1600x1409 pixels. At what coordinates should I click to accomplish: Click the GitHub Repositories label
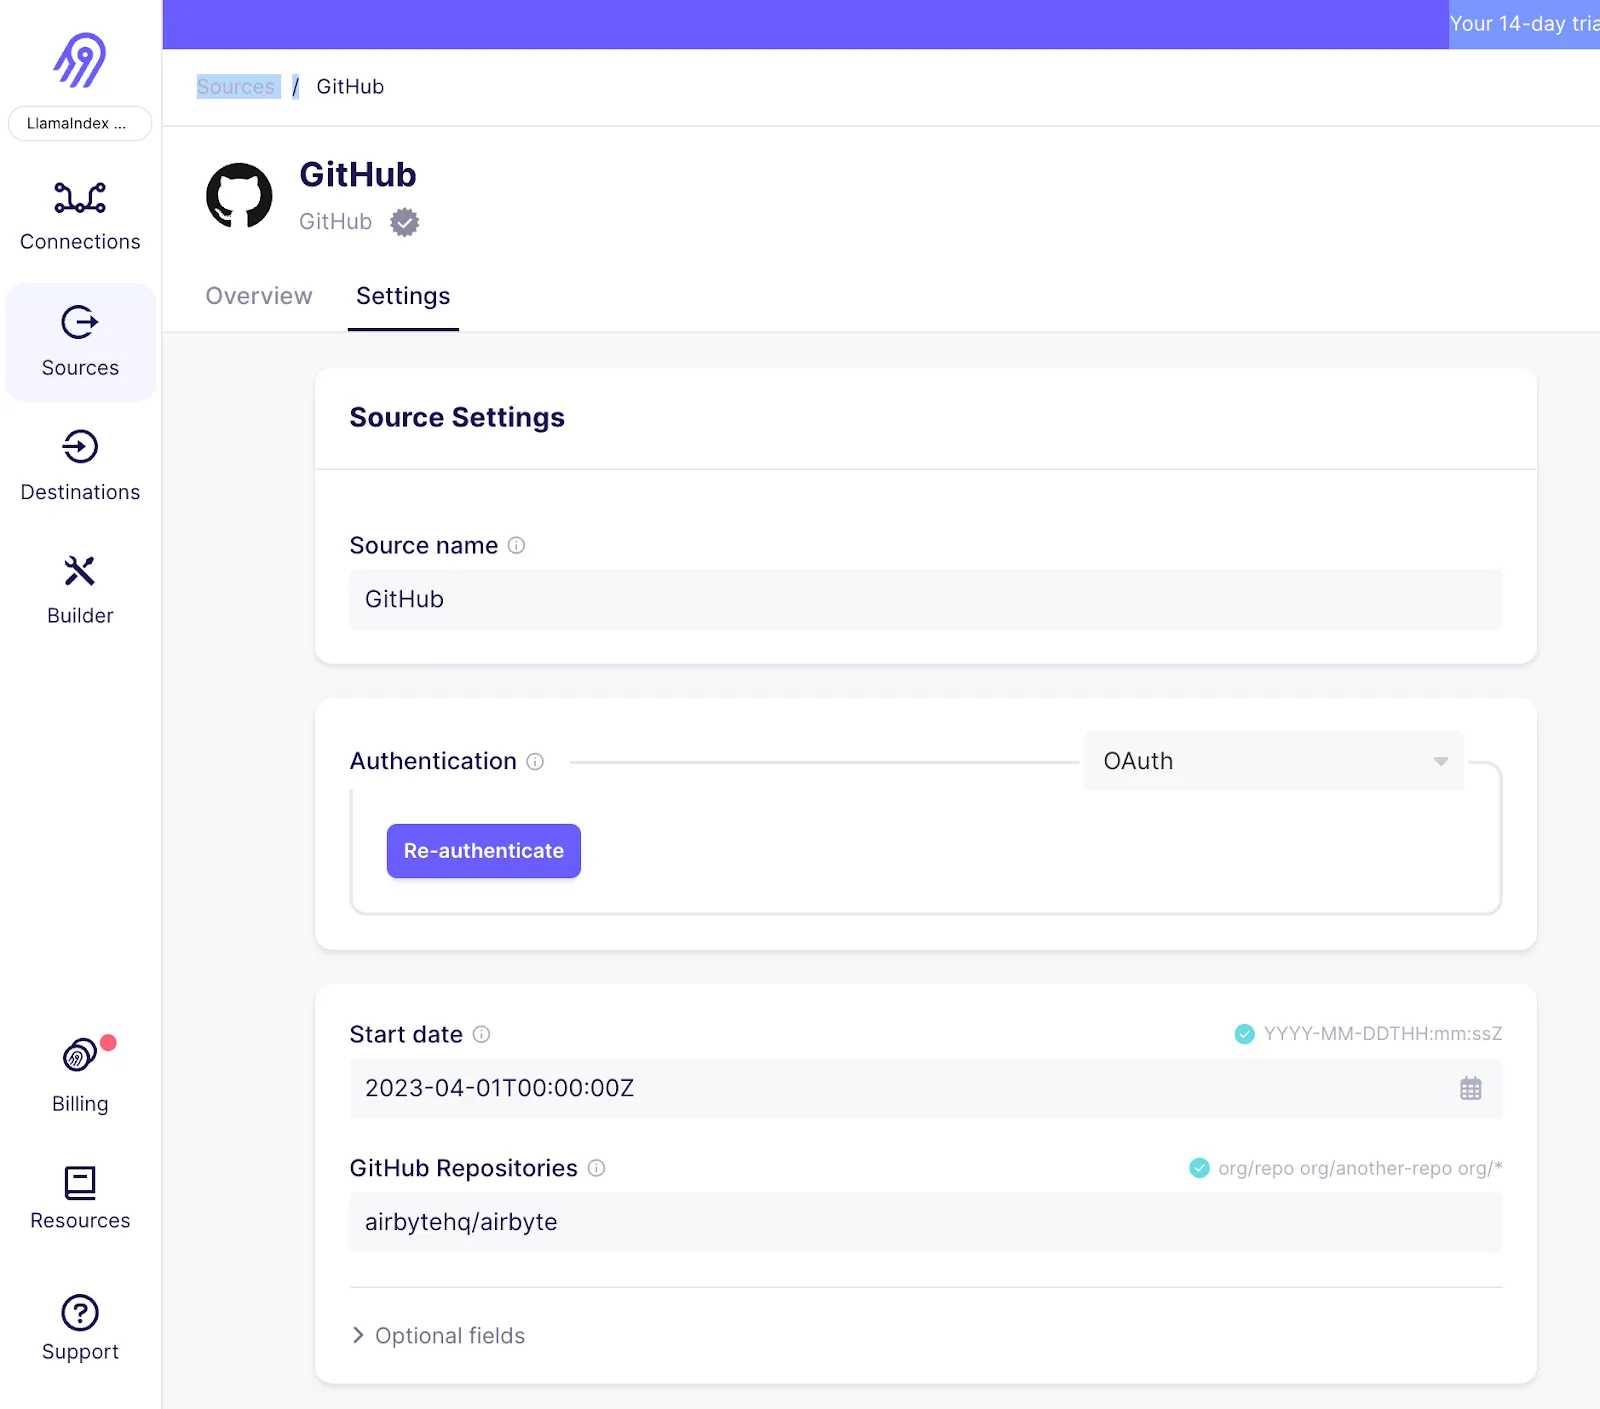[463, 1168]
